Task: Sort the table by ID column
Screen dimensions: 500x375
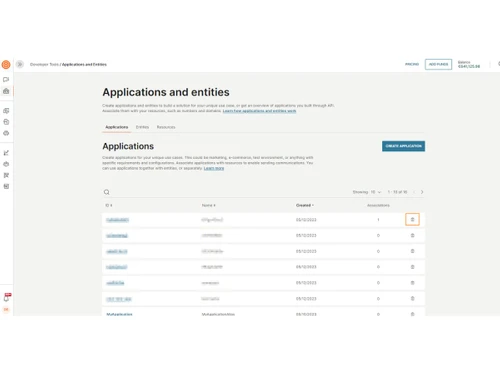Action: [109, 205]
